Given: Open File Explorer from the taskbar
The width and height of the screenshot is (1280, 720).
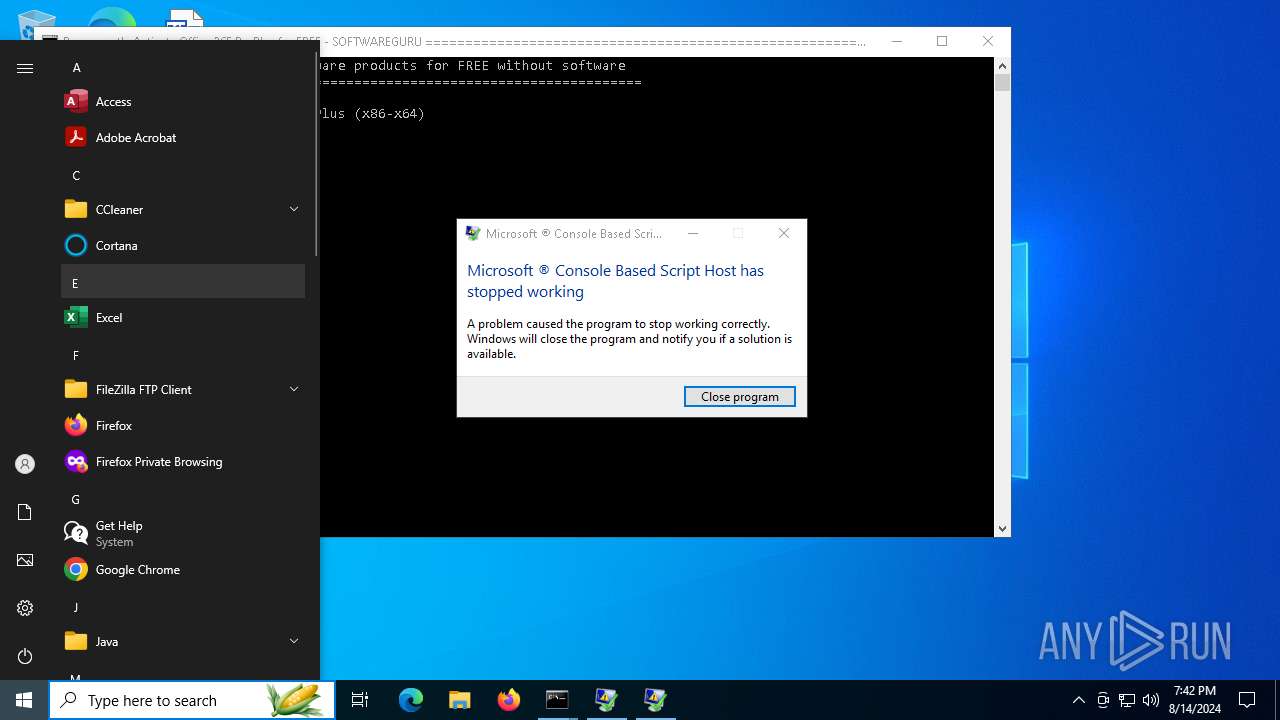Looking at the screenshot, I should tap(460, 700).
